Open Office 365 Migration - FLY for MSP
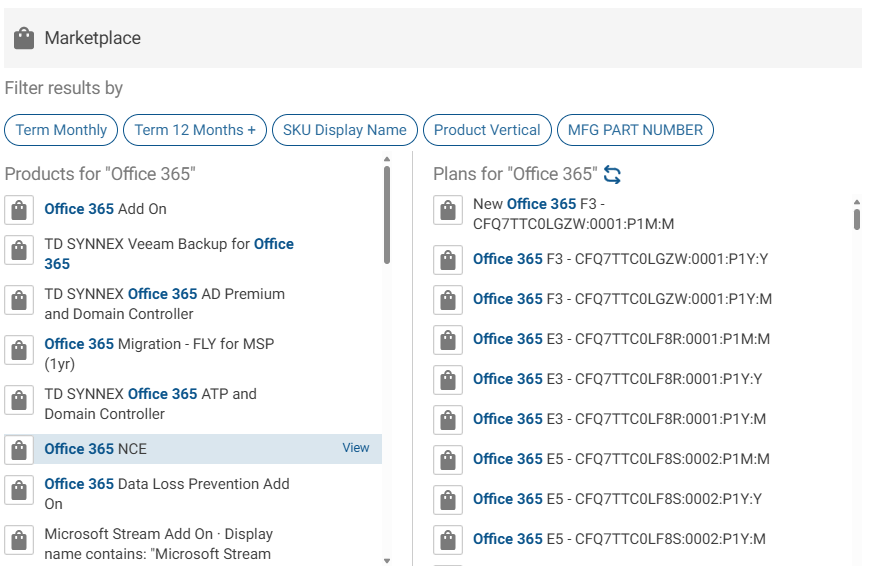 click(159, 353)
